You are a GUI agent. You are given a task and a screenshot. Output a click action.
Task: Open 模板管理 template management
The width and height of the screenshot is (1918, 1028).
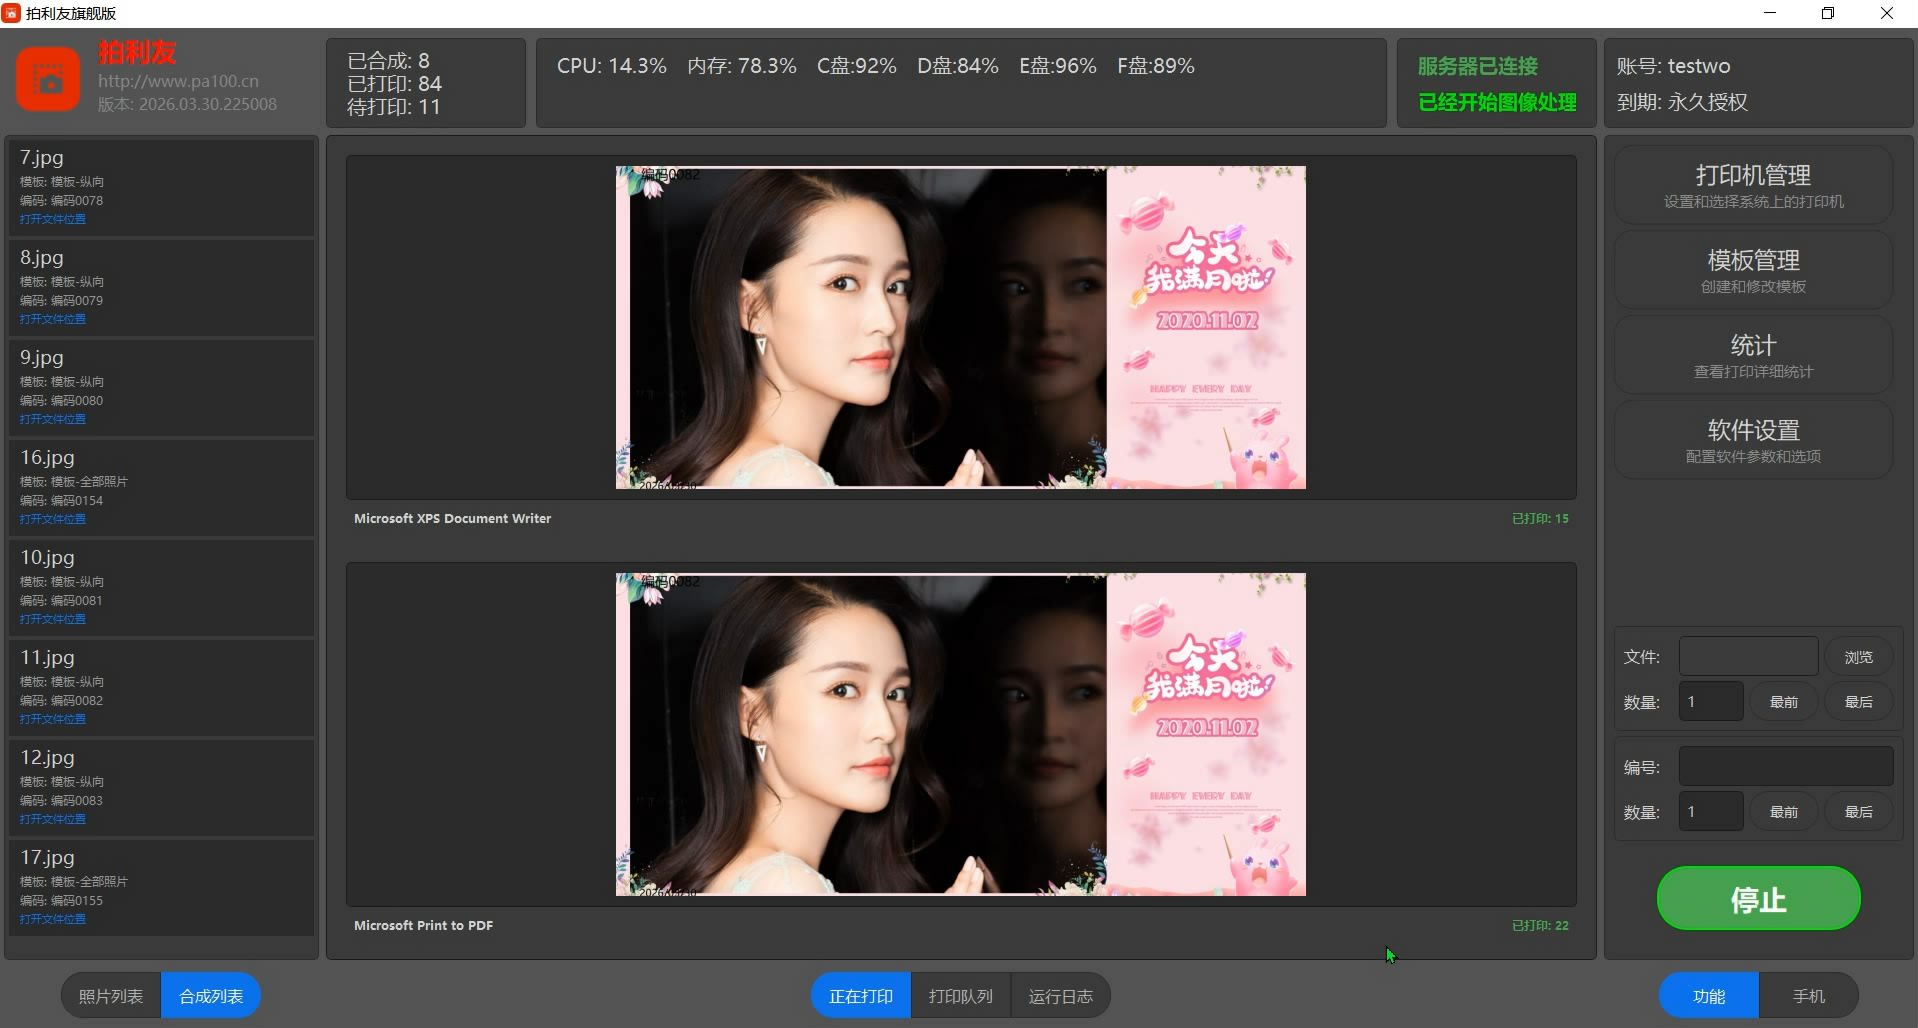click(x=1752, y=270)
